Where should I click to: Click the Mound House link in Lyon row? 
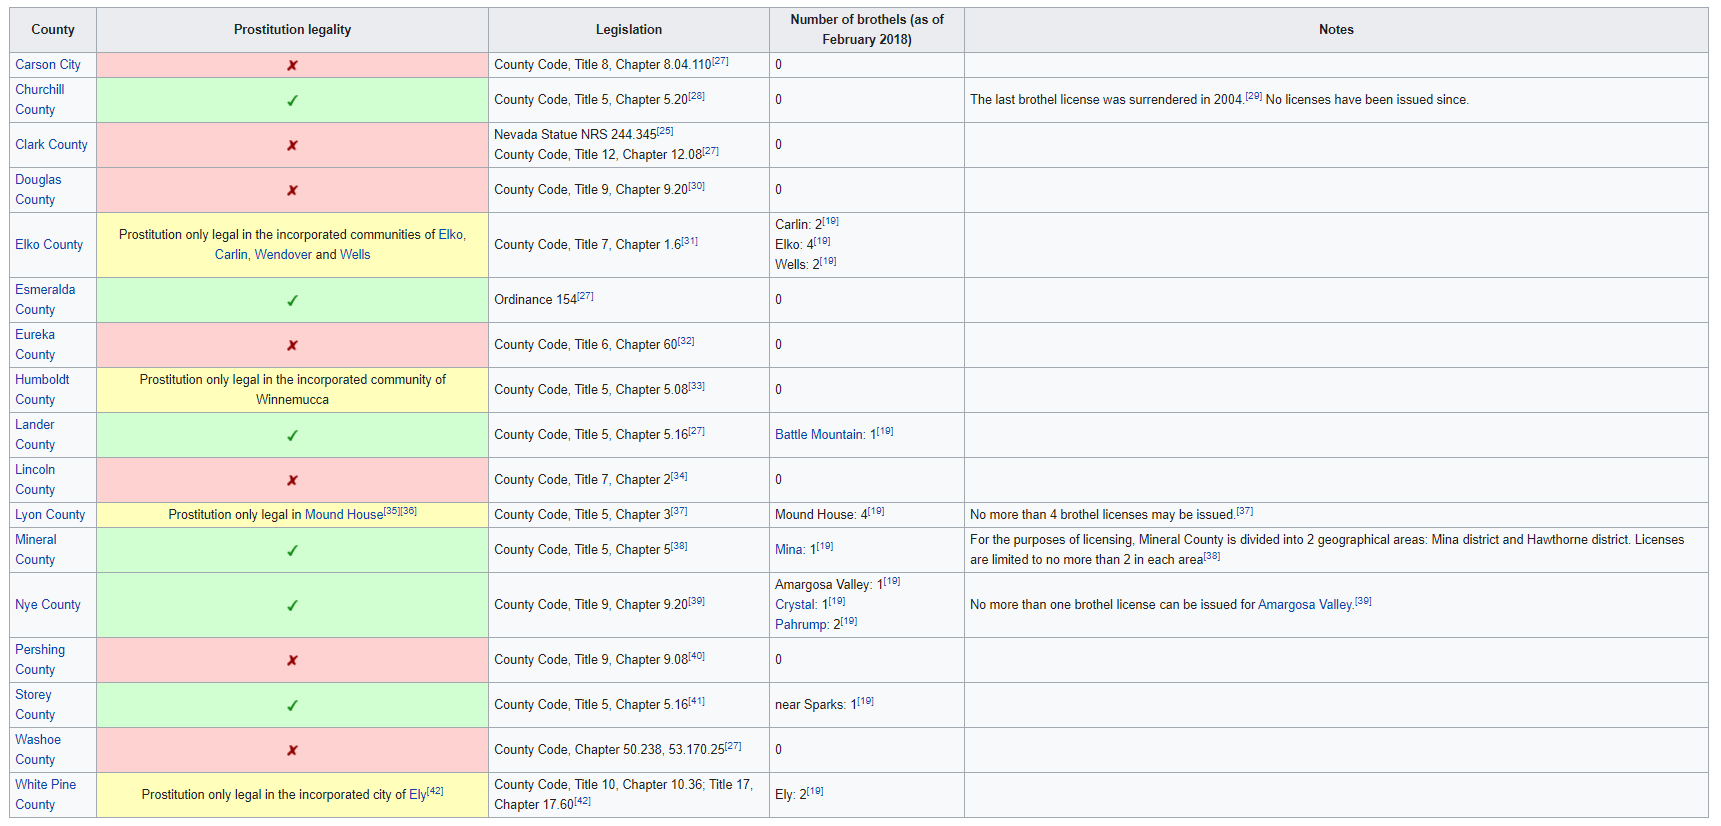344,515
